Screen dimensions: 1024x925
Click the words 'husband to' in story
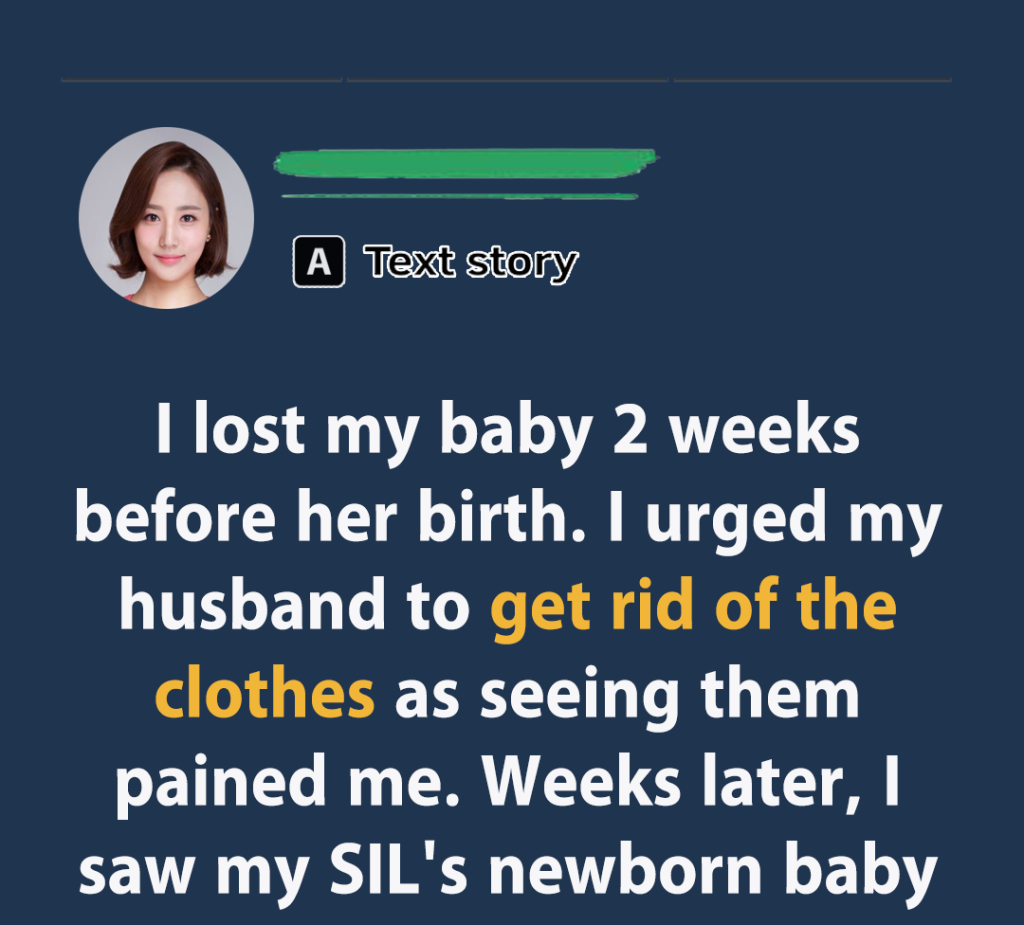click(x=295, y=606)
